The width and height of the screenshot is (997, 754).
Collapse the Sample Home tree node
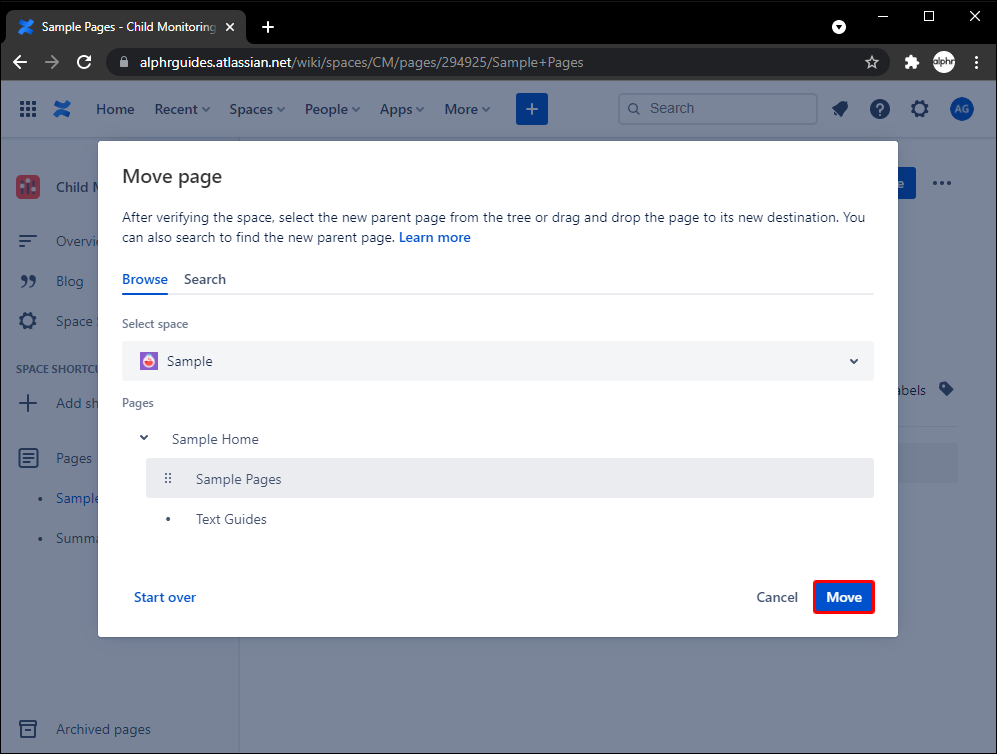click(x=144, y=438)
